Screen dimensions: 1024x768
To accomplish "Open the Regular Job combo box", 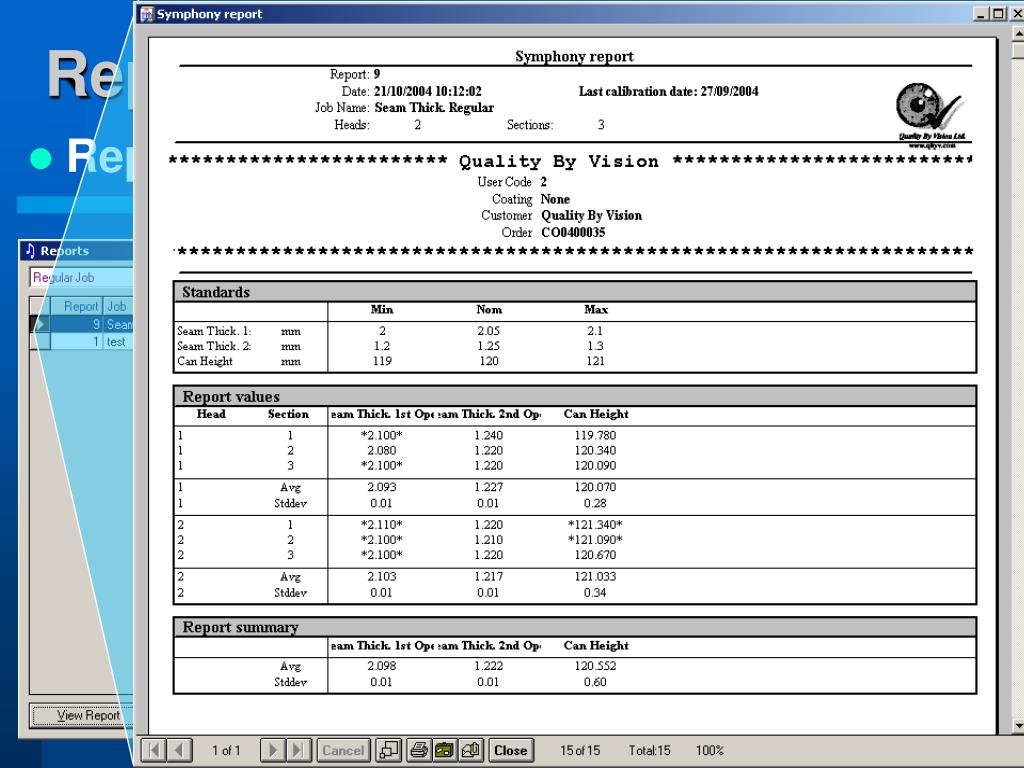I will tap(81, 278).
